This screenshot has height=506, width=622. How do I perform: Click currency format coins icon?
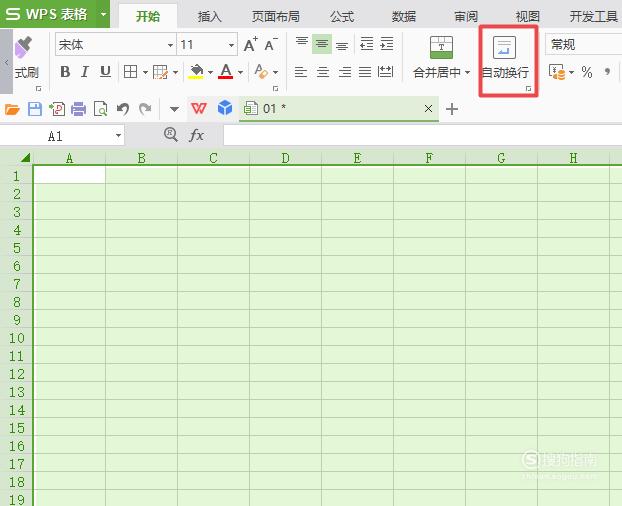coord(557,72)
